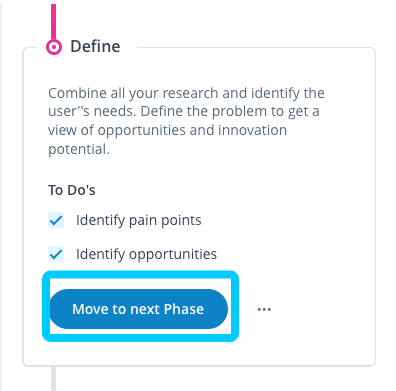Click empty space beneath the Move to next Phase button
The width and height of the screenshot is (396, 391).
coord(140,353)
